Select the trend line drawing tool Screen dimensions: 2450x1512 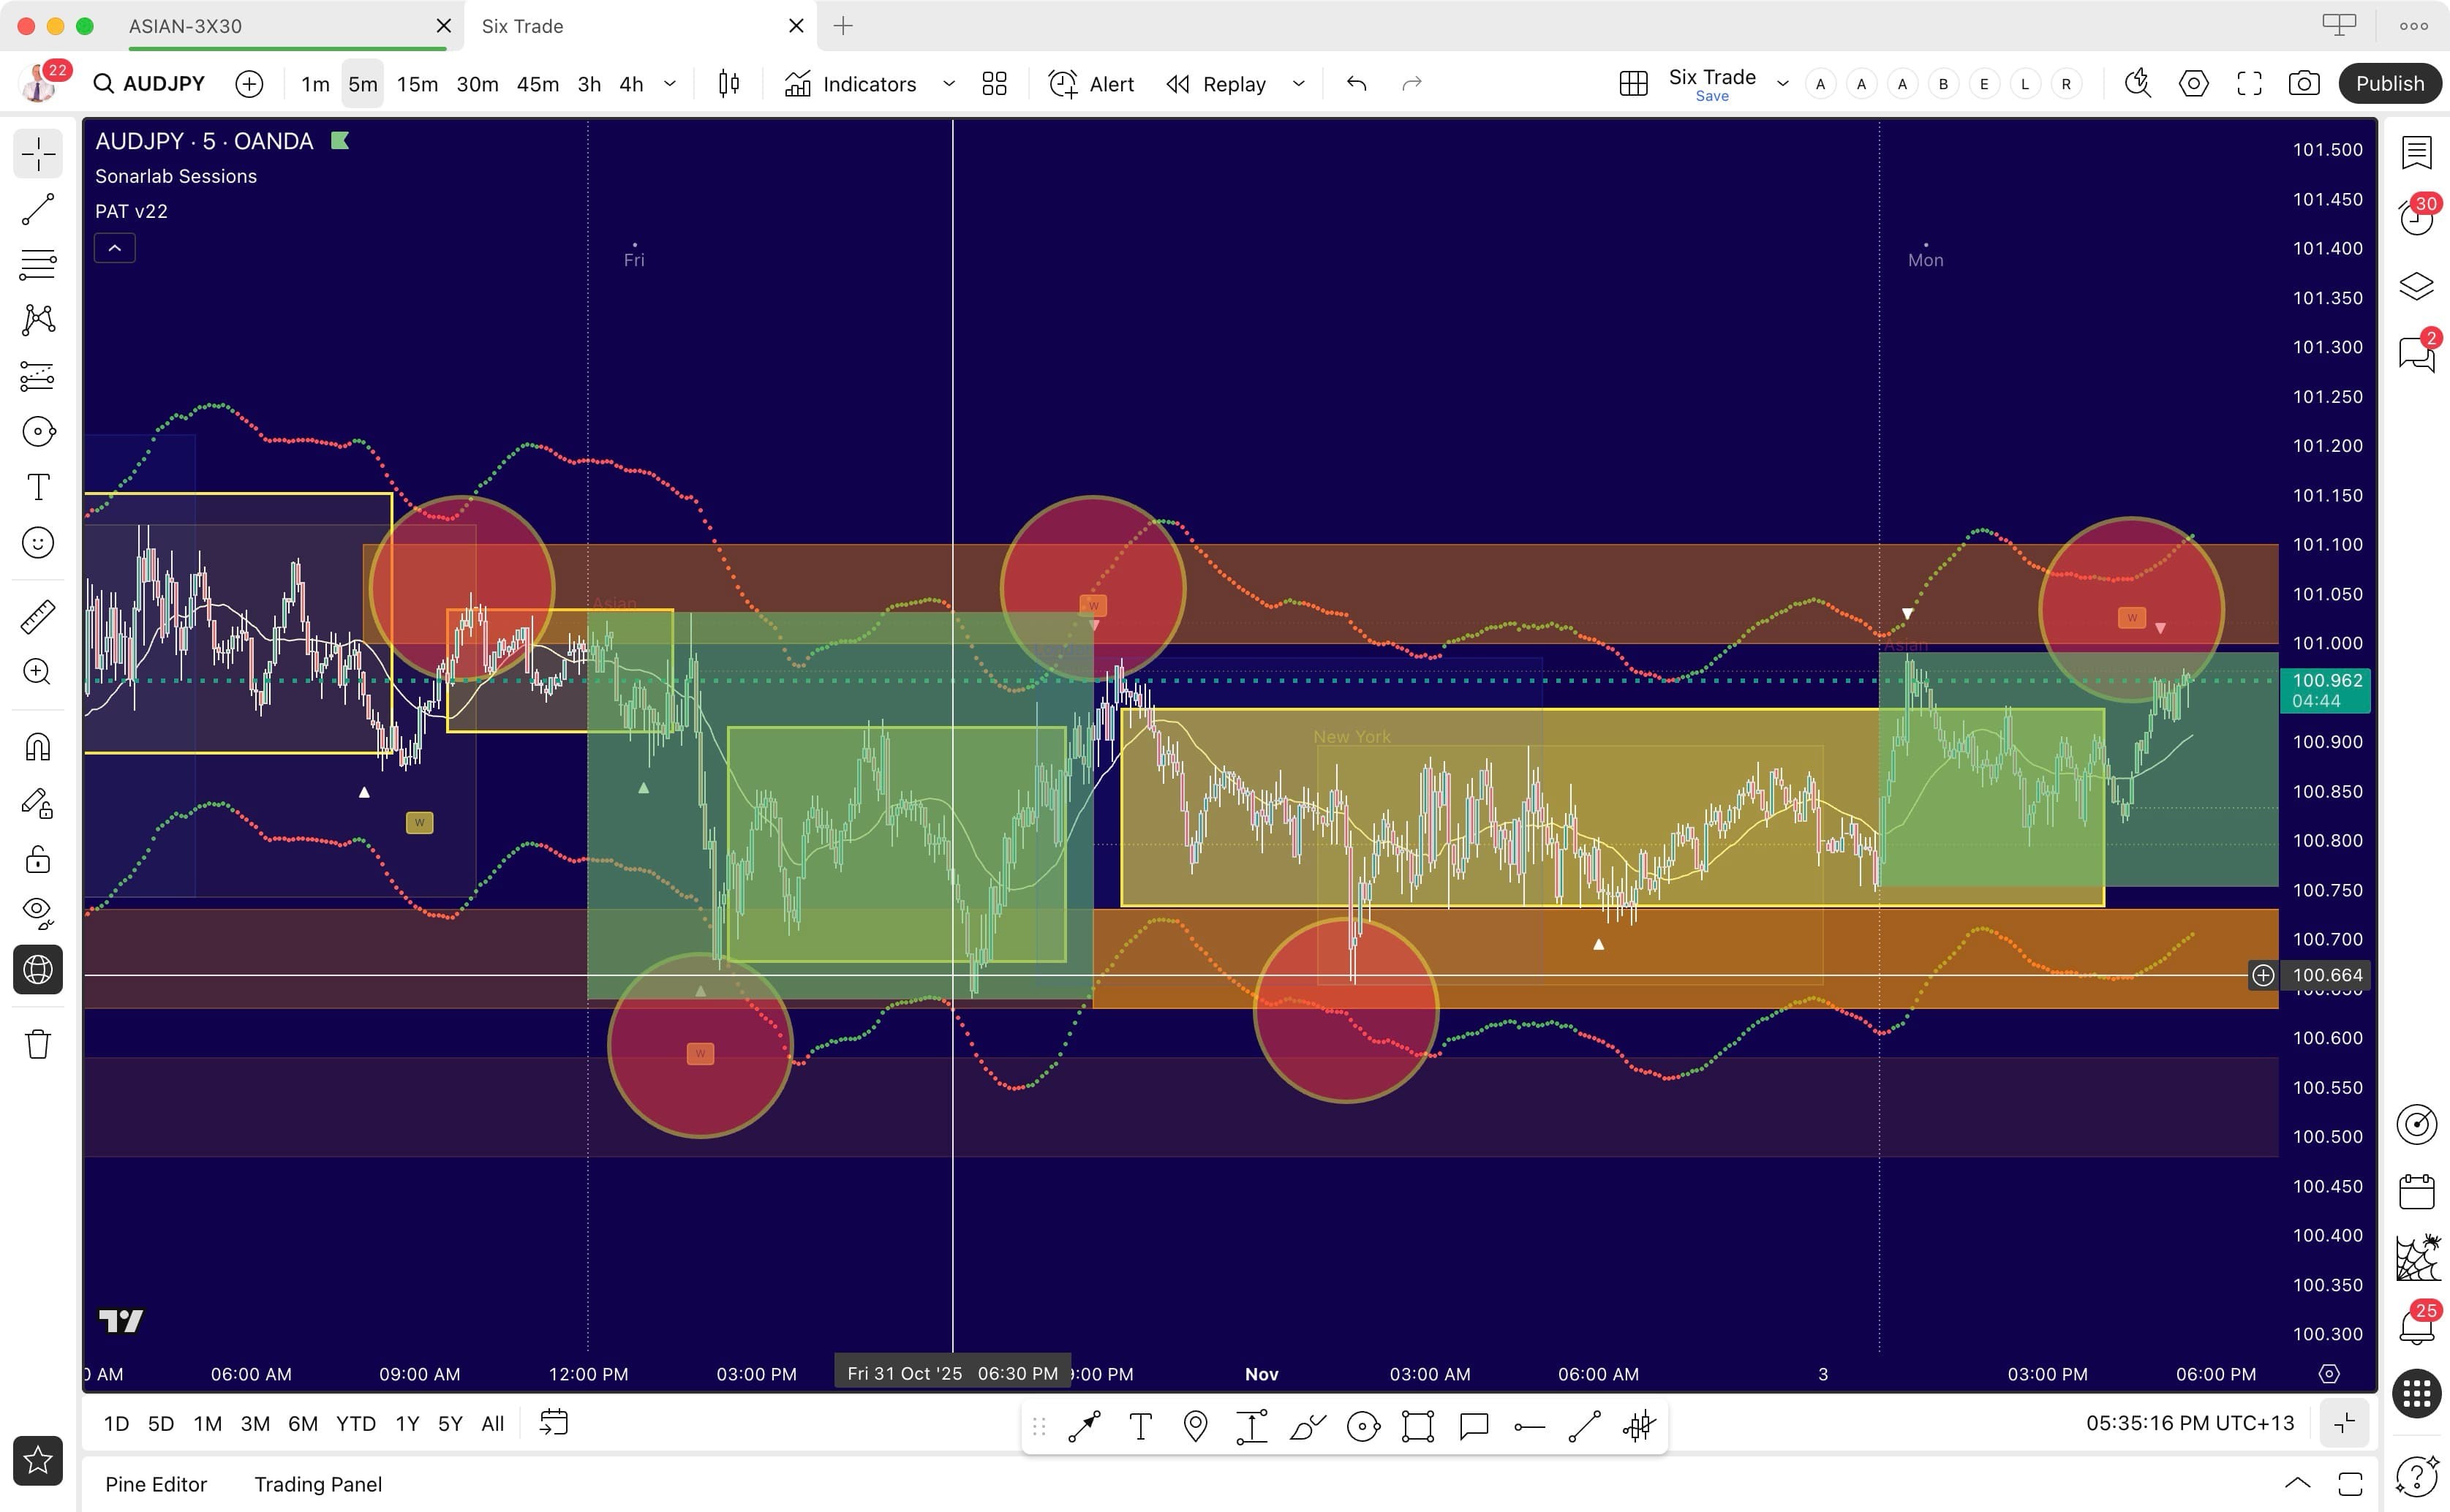pyautogui.click(x=38, y=209)
